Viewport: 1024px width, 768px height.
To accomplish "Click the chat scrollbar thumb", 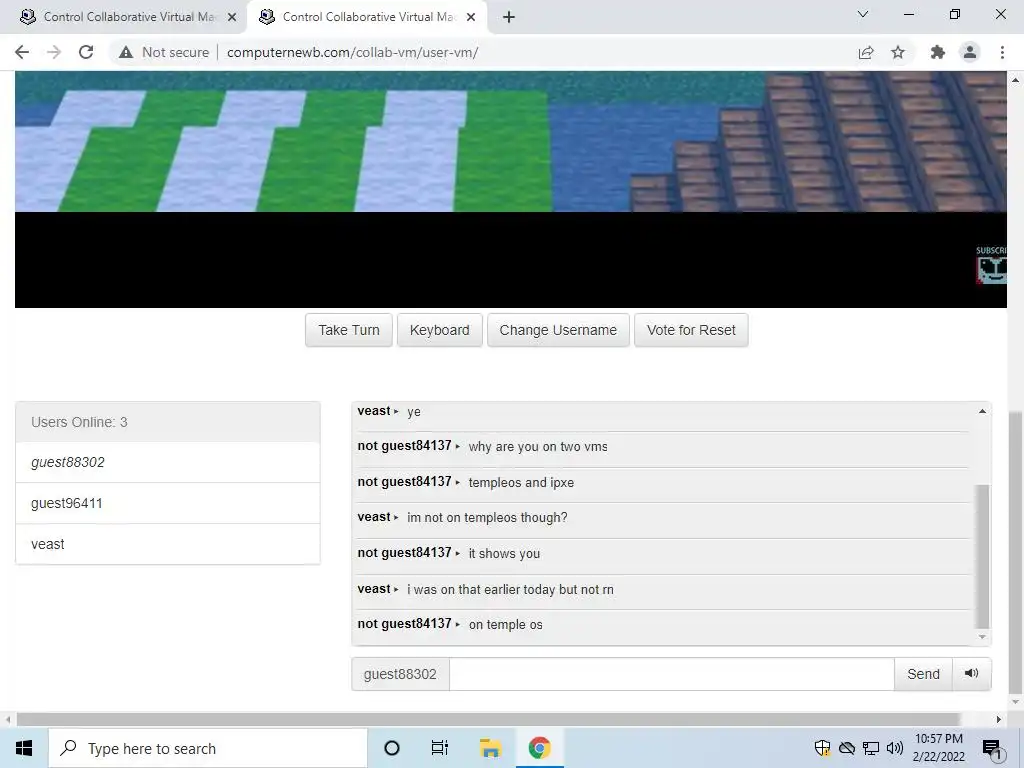I will point(982,556).
